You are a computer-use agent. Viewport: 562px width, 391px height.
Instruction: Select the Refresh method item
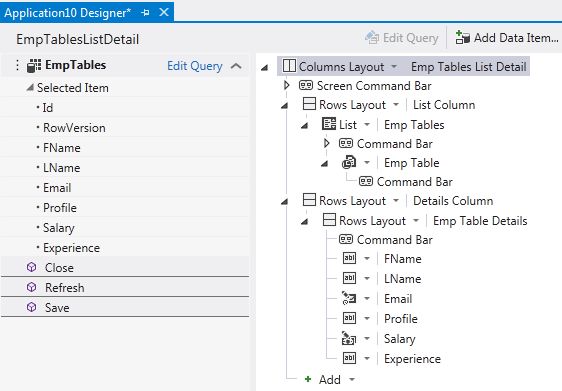[125, 287]
